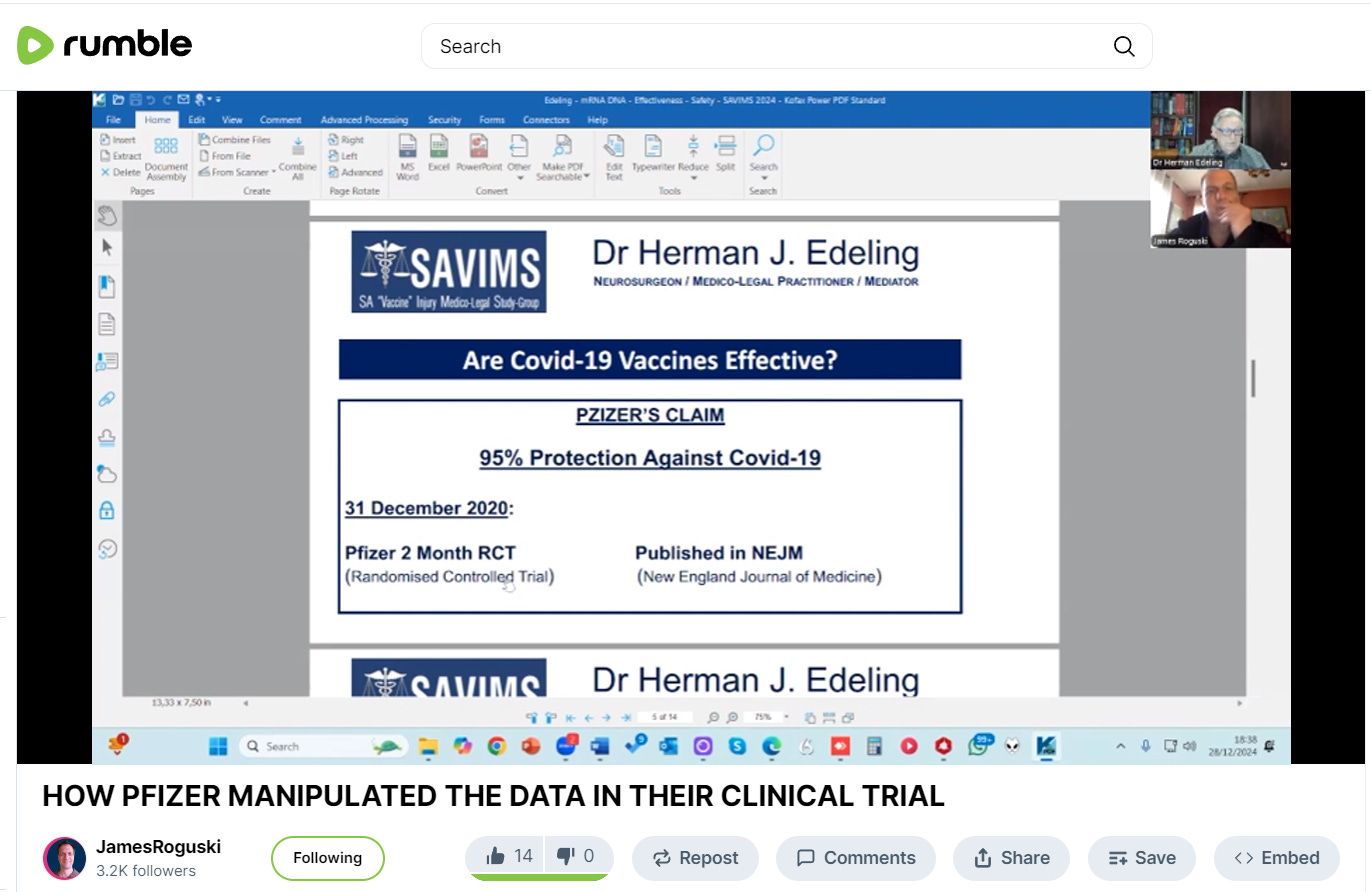The width and height of the screenshot is (1371, 892).
Task: Save the video to a playlist
Action: point(1141,858)
